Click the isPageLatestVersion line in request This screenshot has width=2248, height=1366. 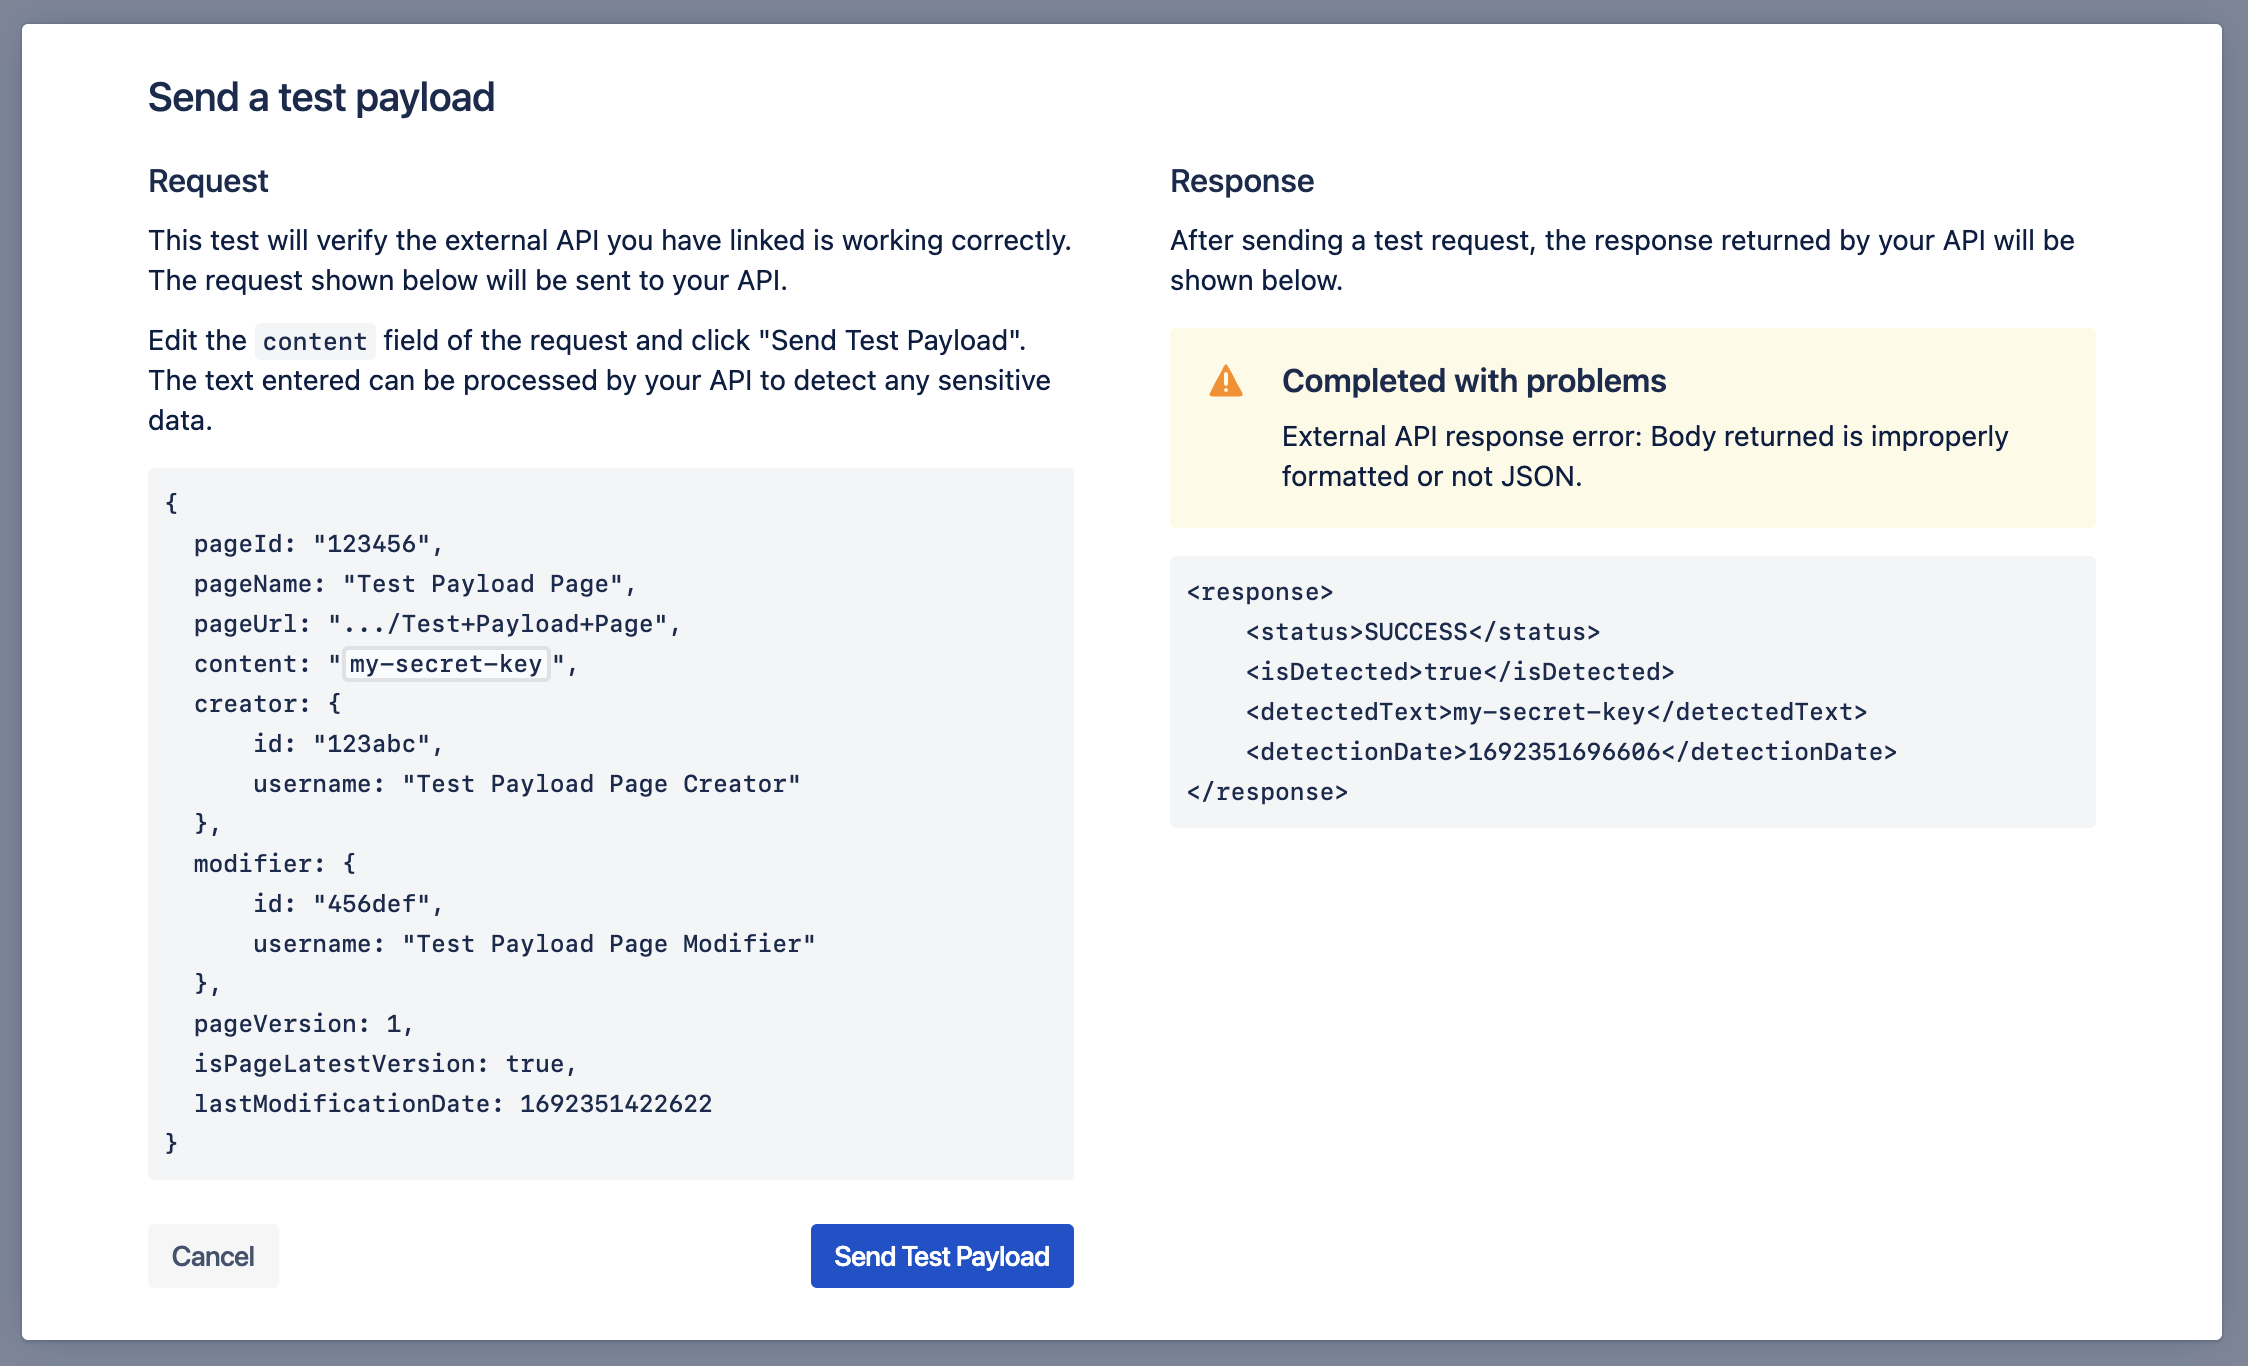point(385,1064)
